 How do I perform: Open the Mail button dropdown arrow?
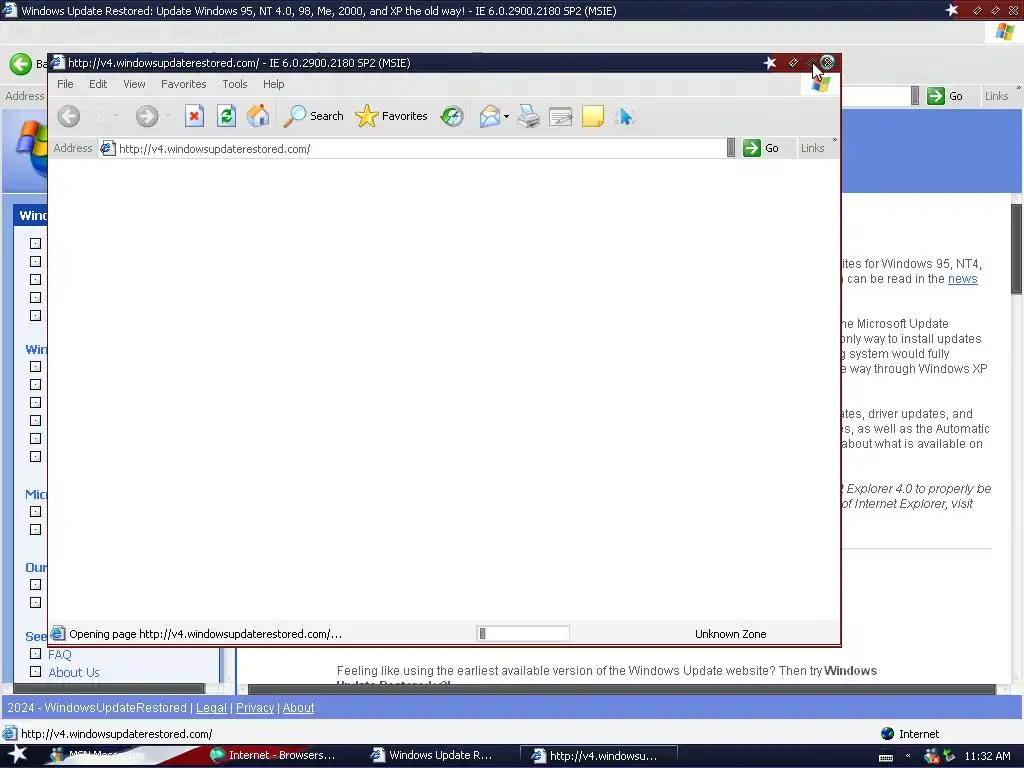pos(506,117)
